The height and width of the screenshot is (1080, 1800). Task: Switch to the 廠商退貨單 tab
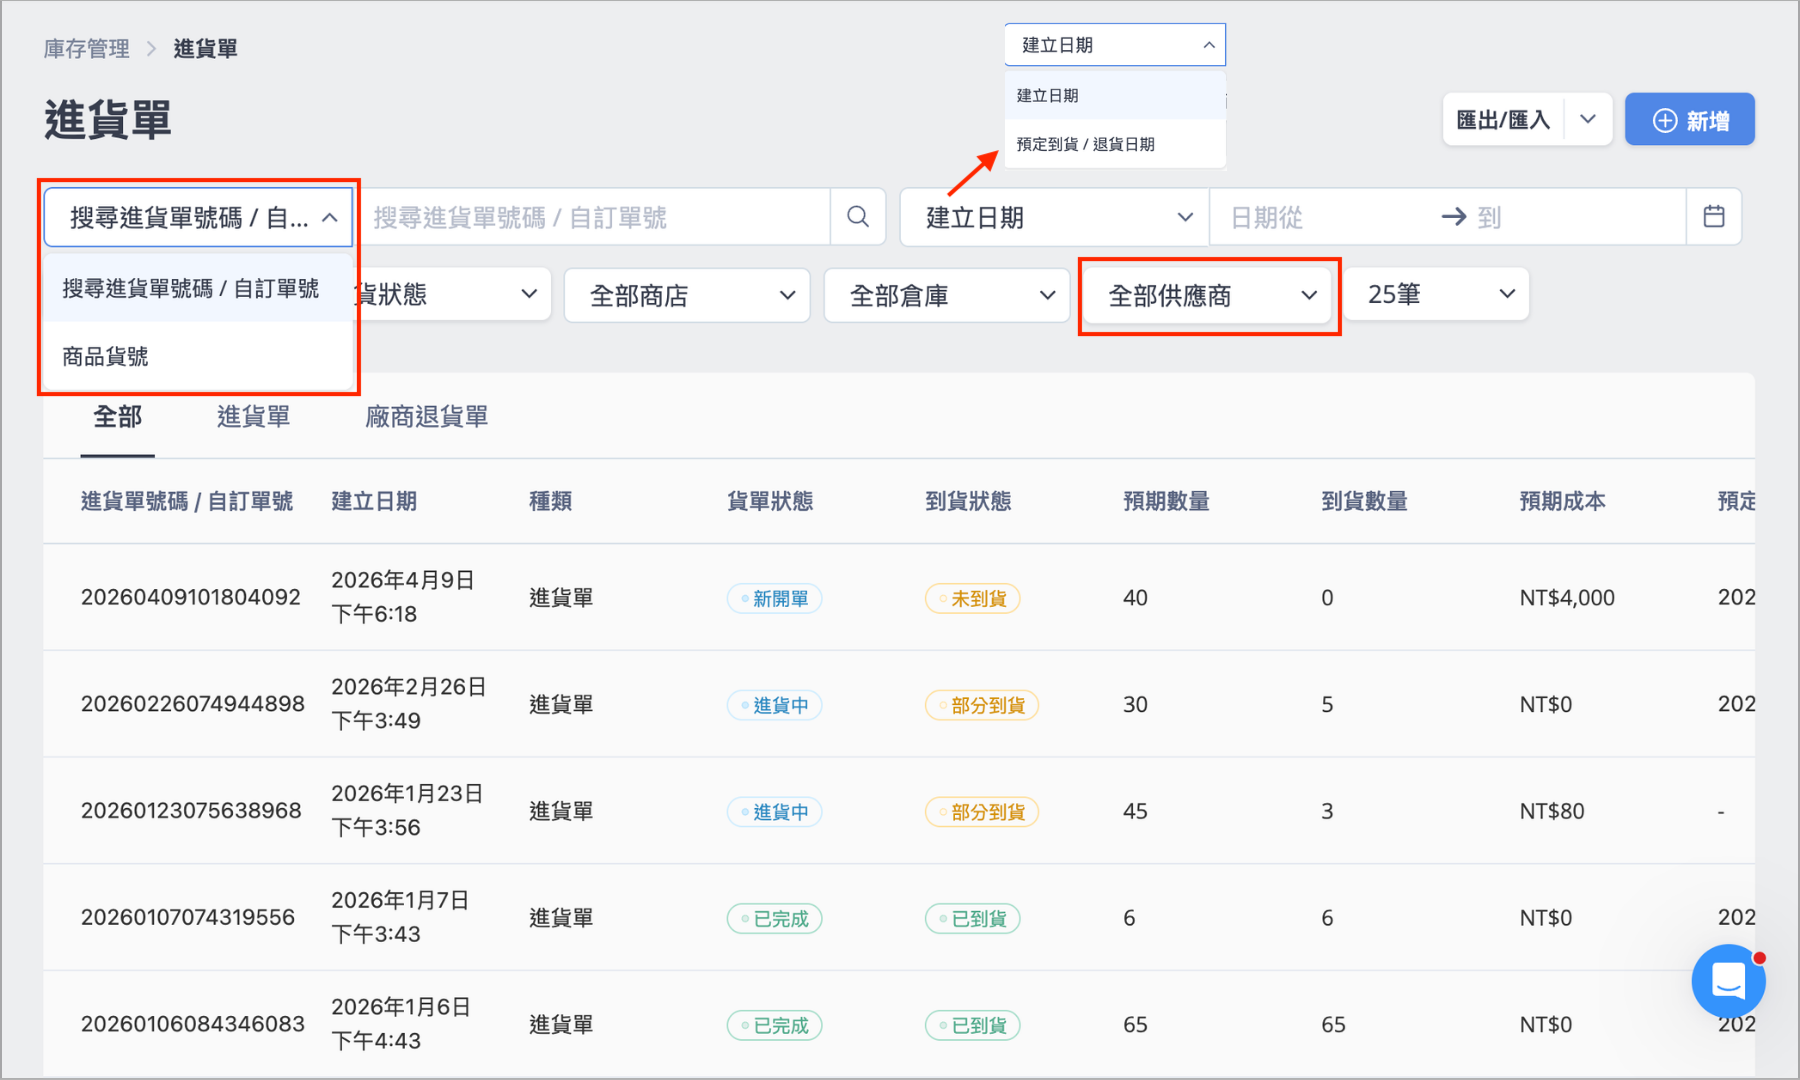point(427,417)
